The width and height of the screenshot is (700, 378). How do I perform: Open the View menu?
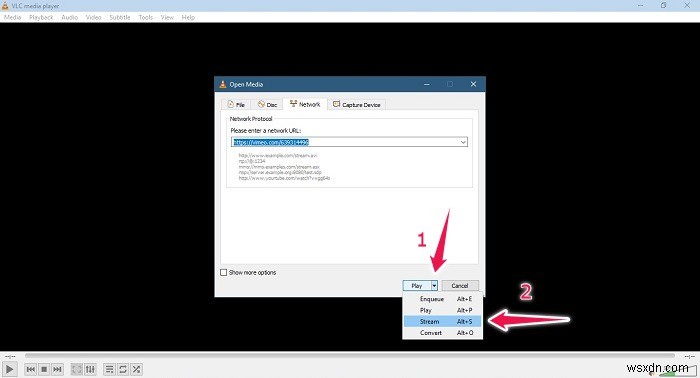tap(167, 17)
